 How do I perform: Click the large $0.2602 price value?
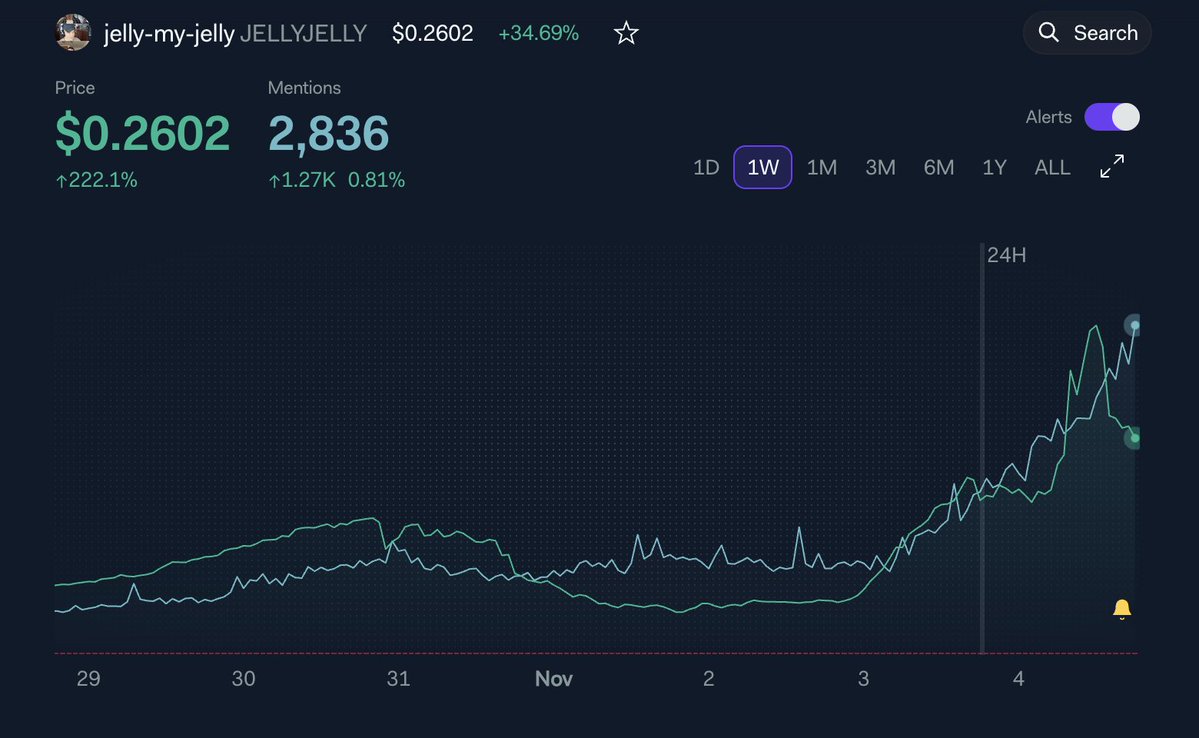[143, 134]
